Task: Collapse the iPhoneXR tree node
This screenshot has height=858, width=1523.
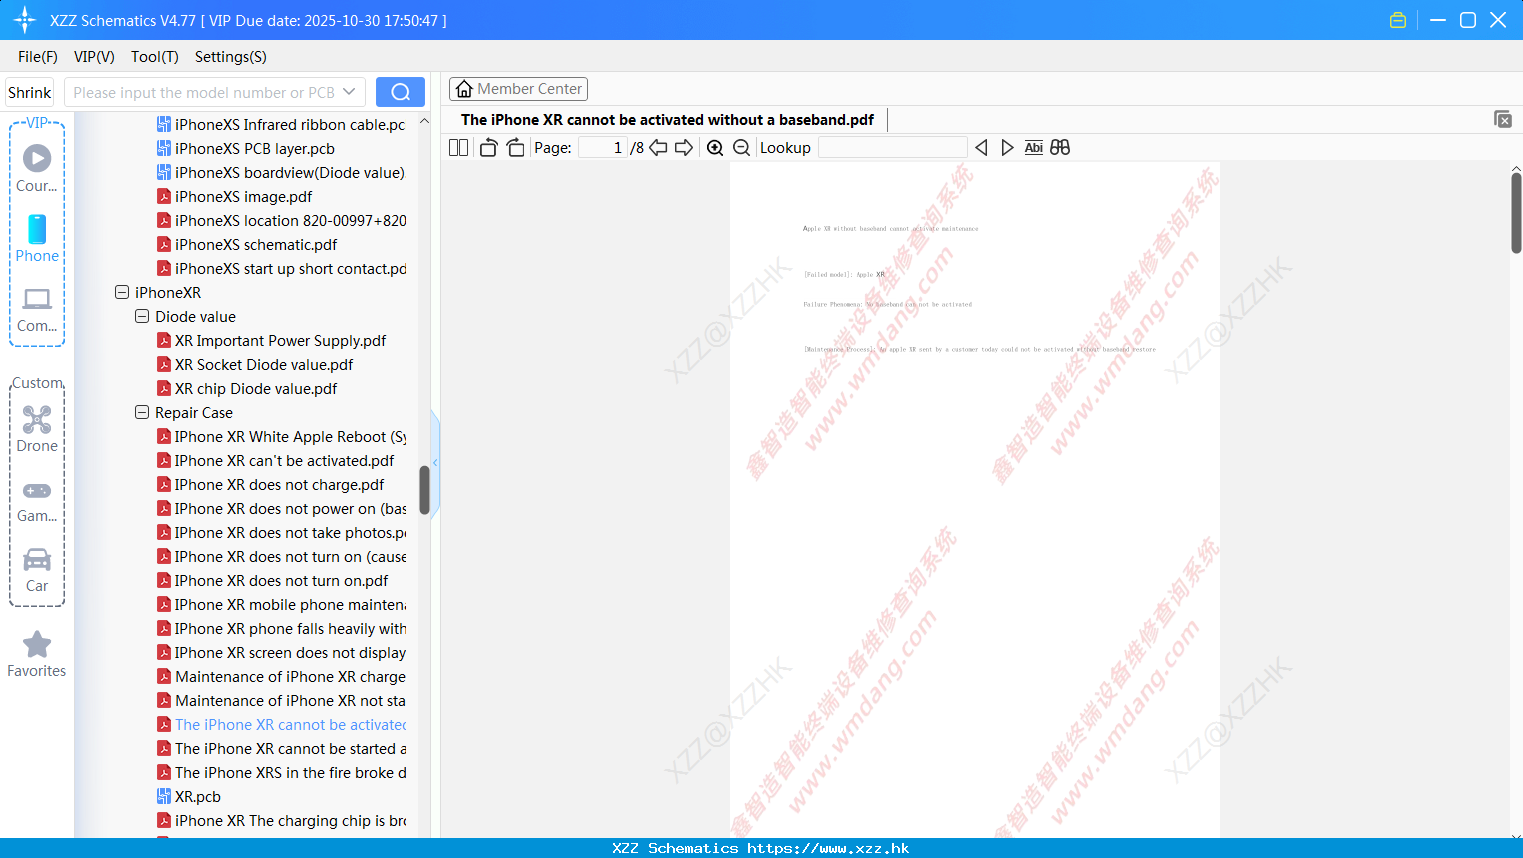Action: coord(122,292)
